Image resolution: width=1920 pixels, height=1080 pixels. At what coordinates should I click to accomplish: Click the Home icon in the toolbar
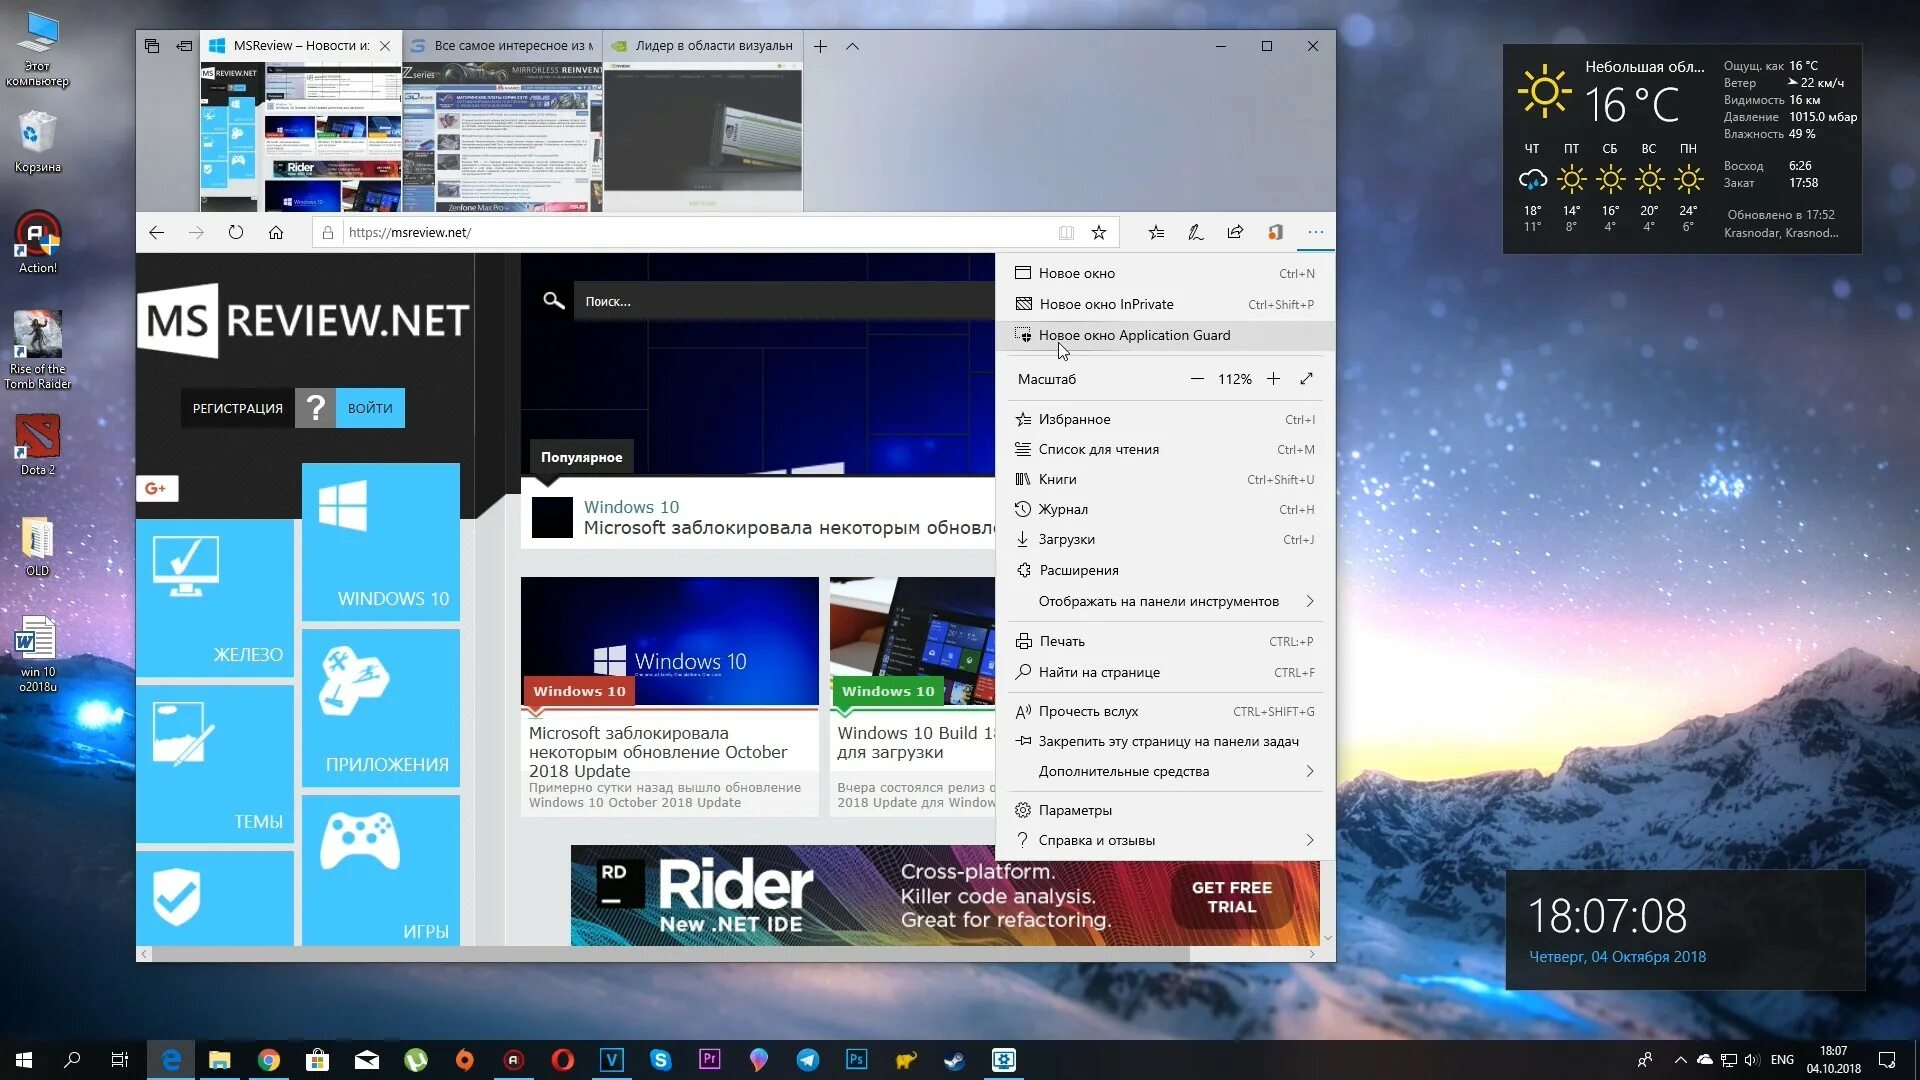coord(276,232)
